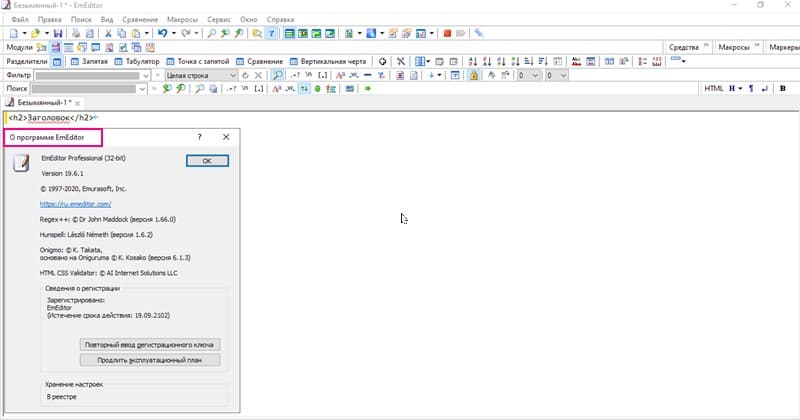Click the Find in Files icon
The height and width of the screenshot is (420, 800).
tap(257, 33)
